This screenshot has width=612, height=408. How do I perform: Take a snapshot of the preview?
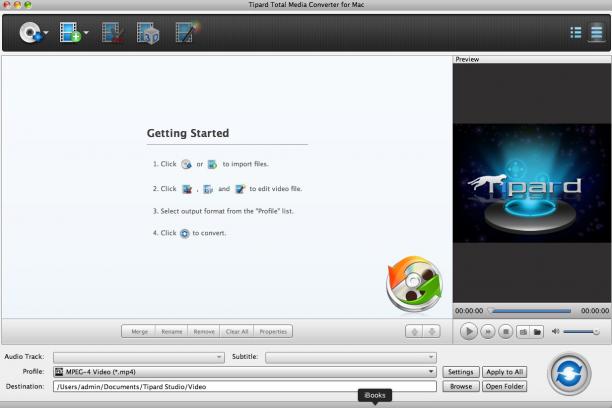[x=523, y=332]
